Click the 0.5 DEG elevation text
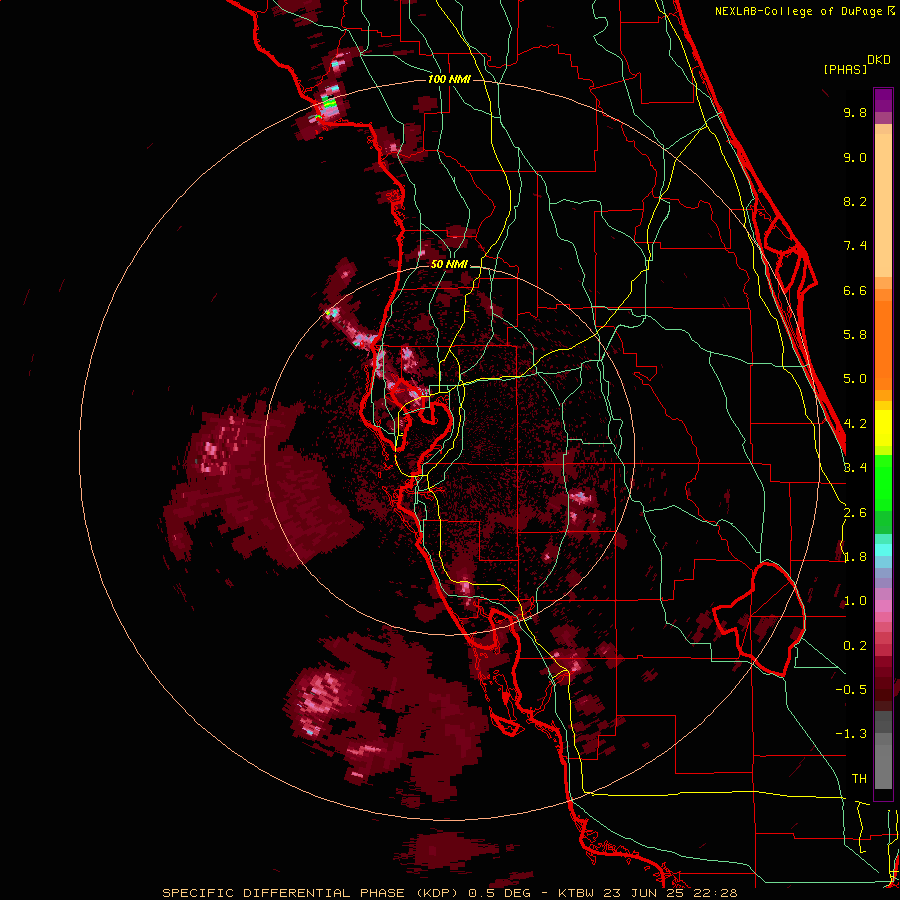 pos(501,893)
